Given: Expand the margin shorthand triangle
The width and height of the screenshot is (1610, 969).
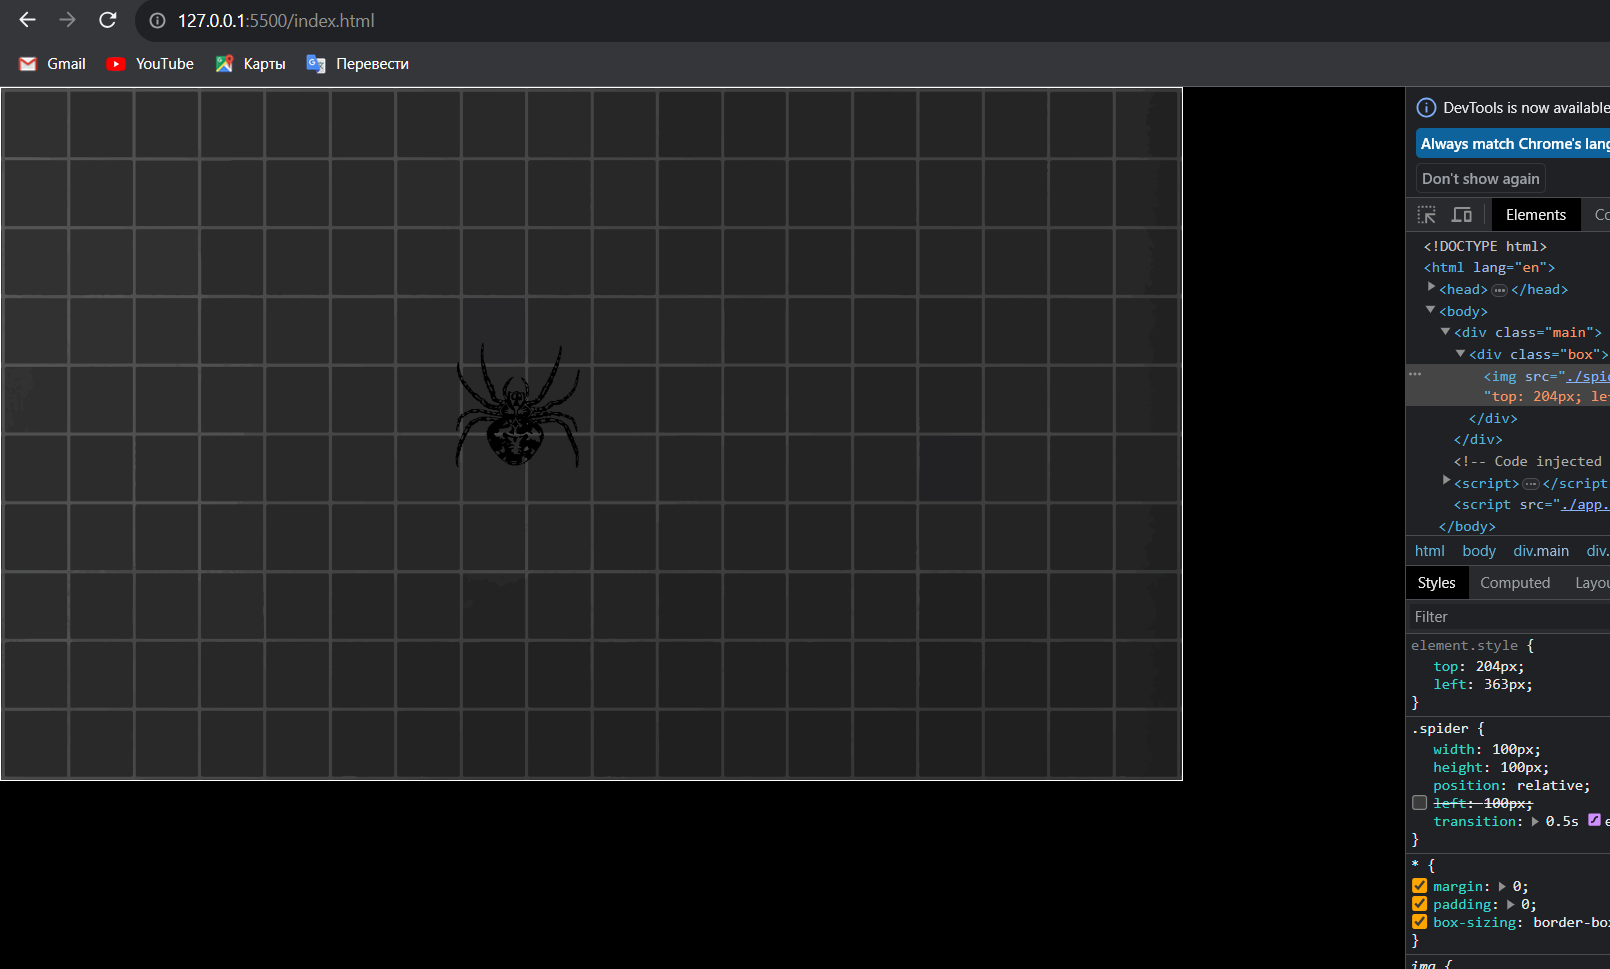Looking at the screenshot, I should tap(1502, 887).
